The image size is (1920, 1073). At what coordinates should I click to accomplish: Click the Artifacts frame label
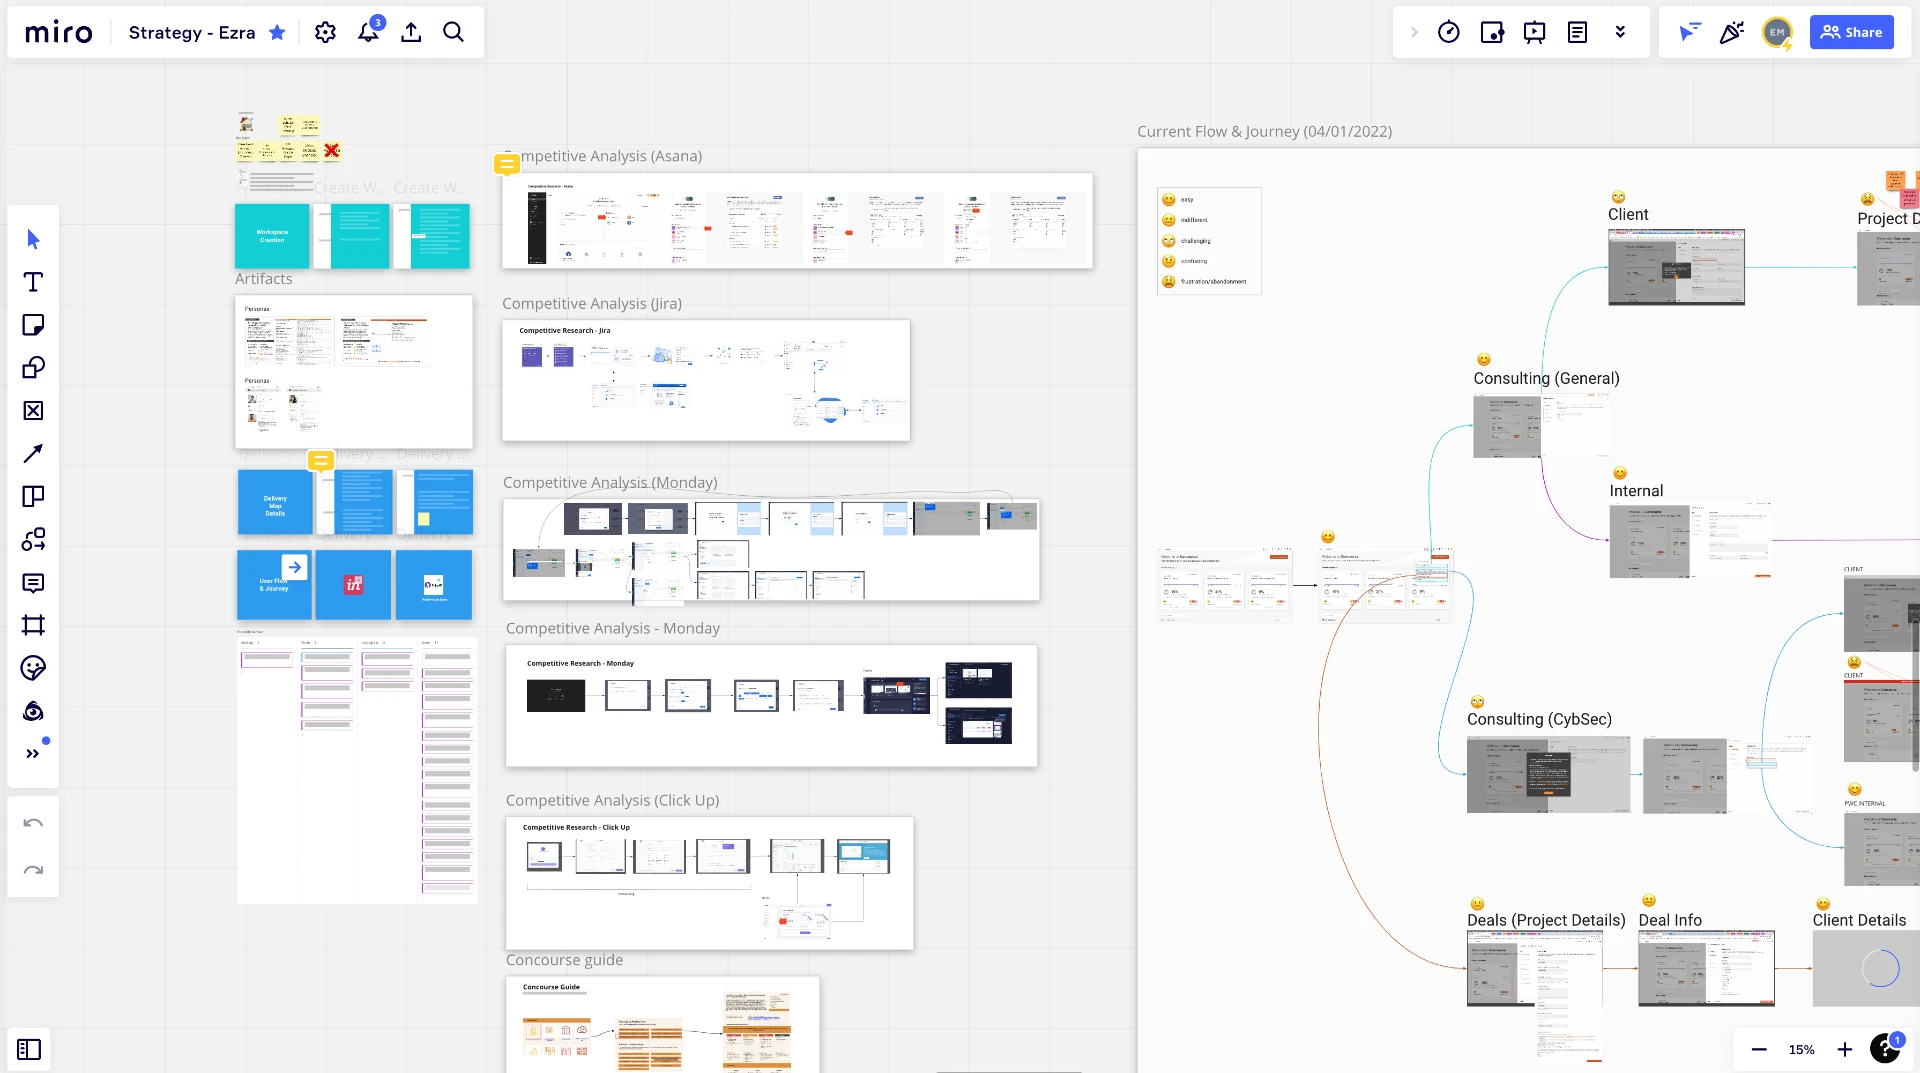pyautogui.click(x=264, y=279)
